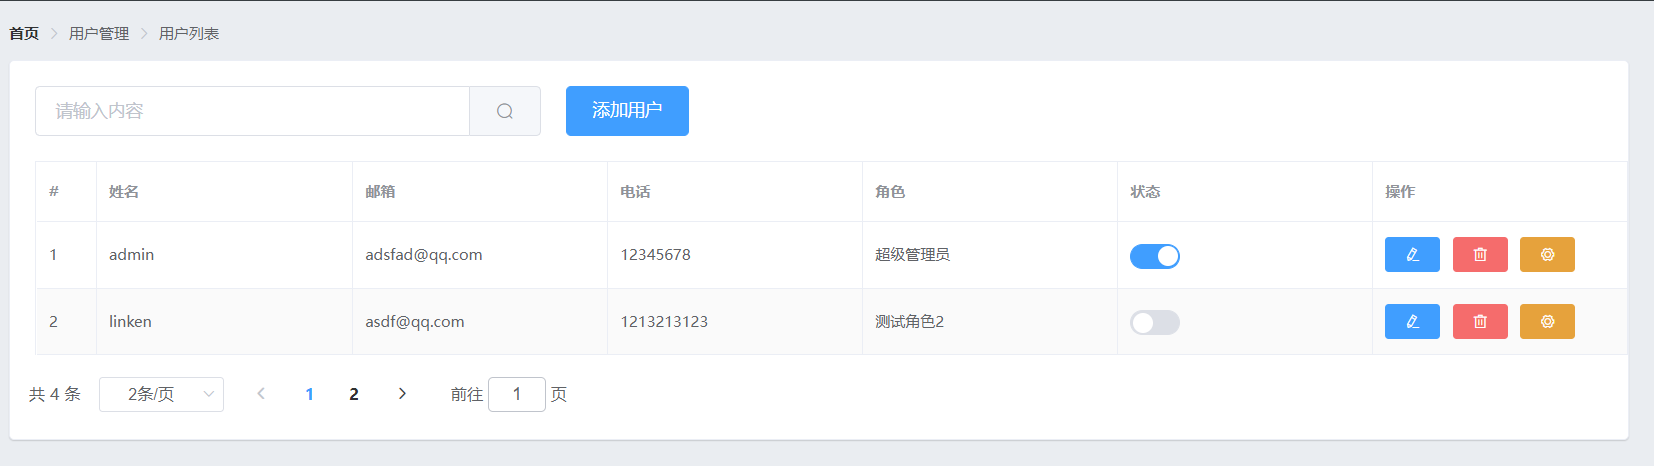This screenshot has width=1654, height=466.
Task: Click the edit pencil icon for linken
Action: [x=1412, y=322]
